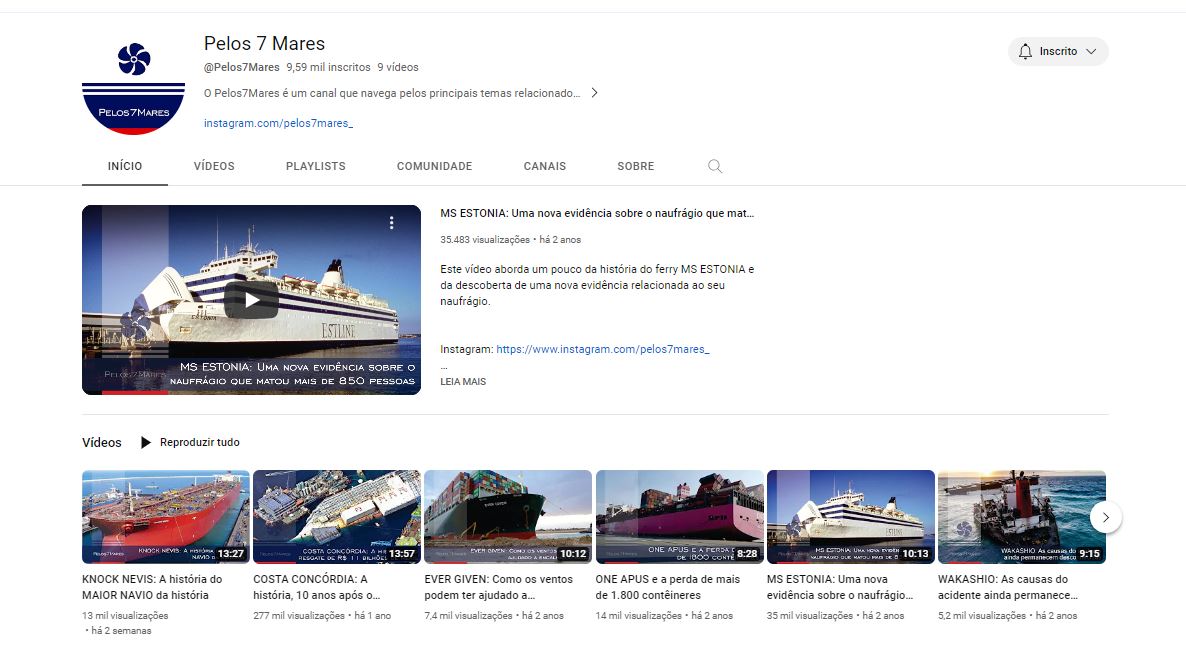Viewport: 1186px width, 660px height.
Task: Open title KNOCK NEVIS: A história do MAIOR NAVIO
Action: (x=152, y=587)
